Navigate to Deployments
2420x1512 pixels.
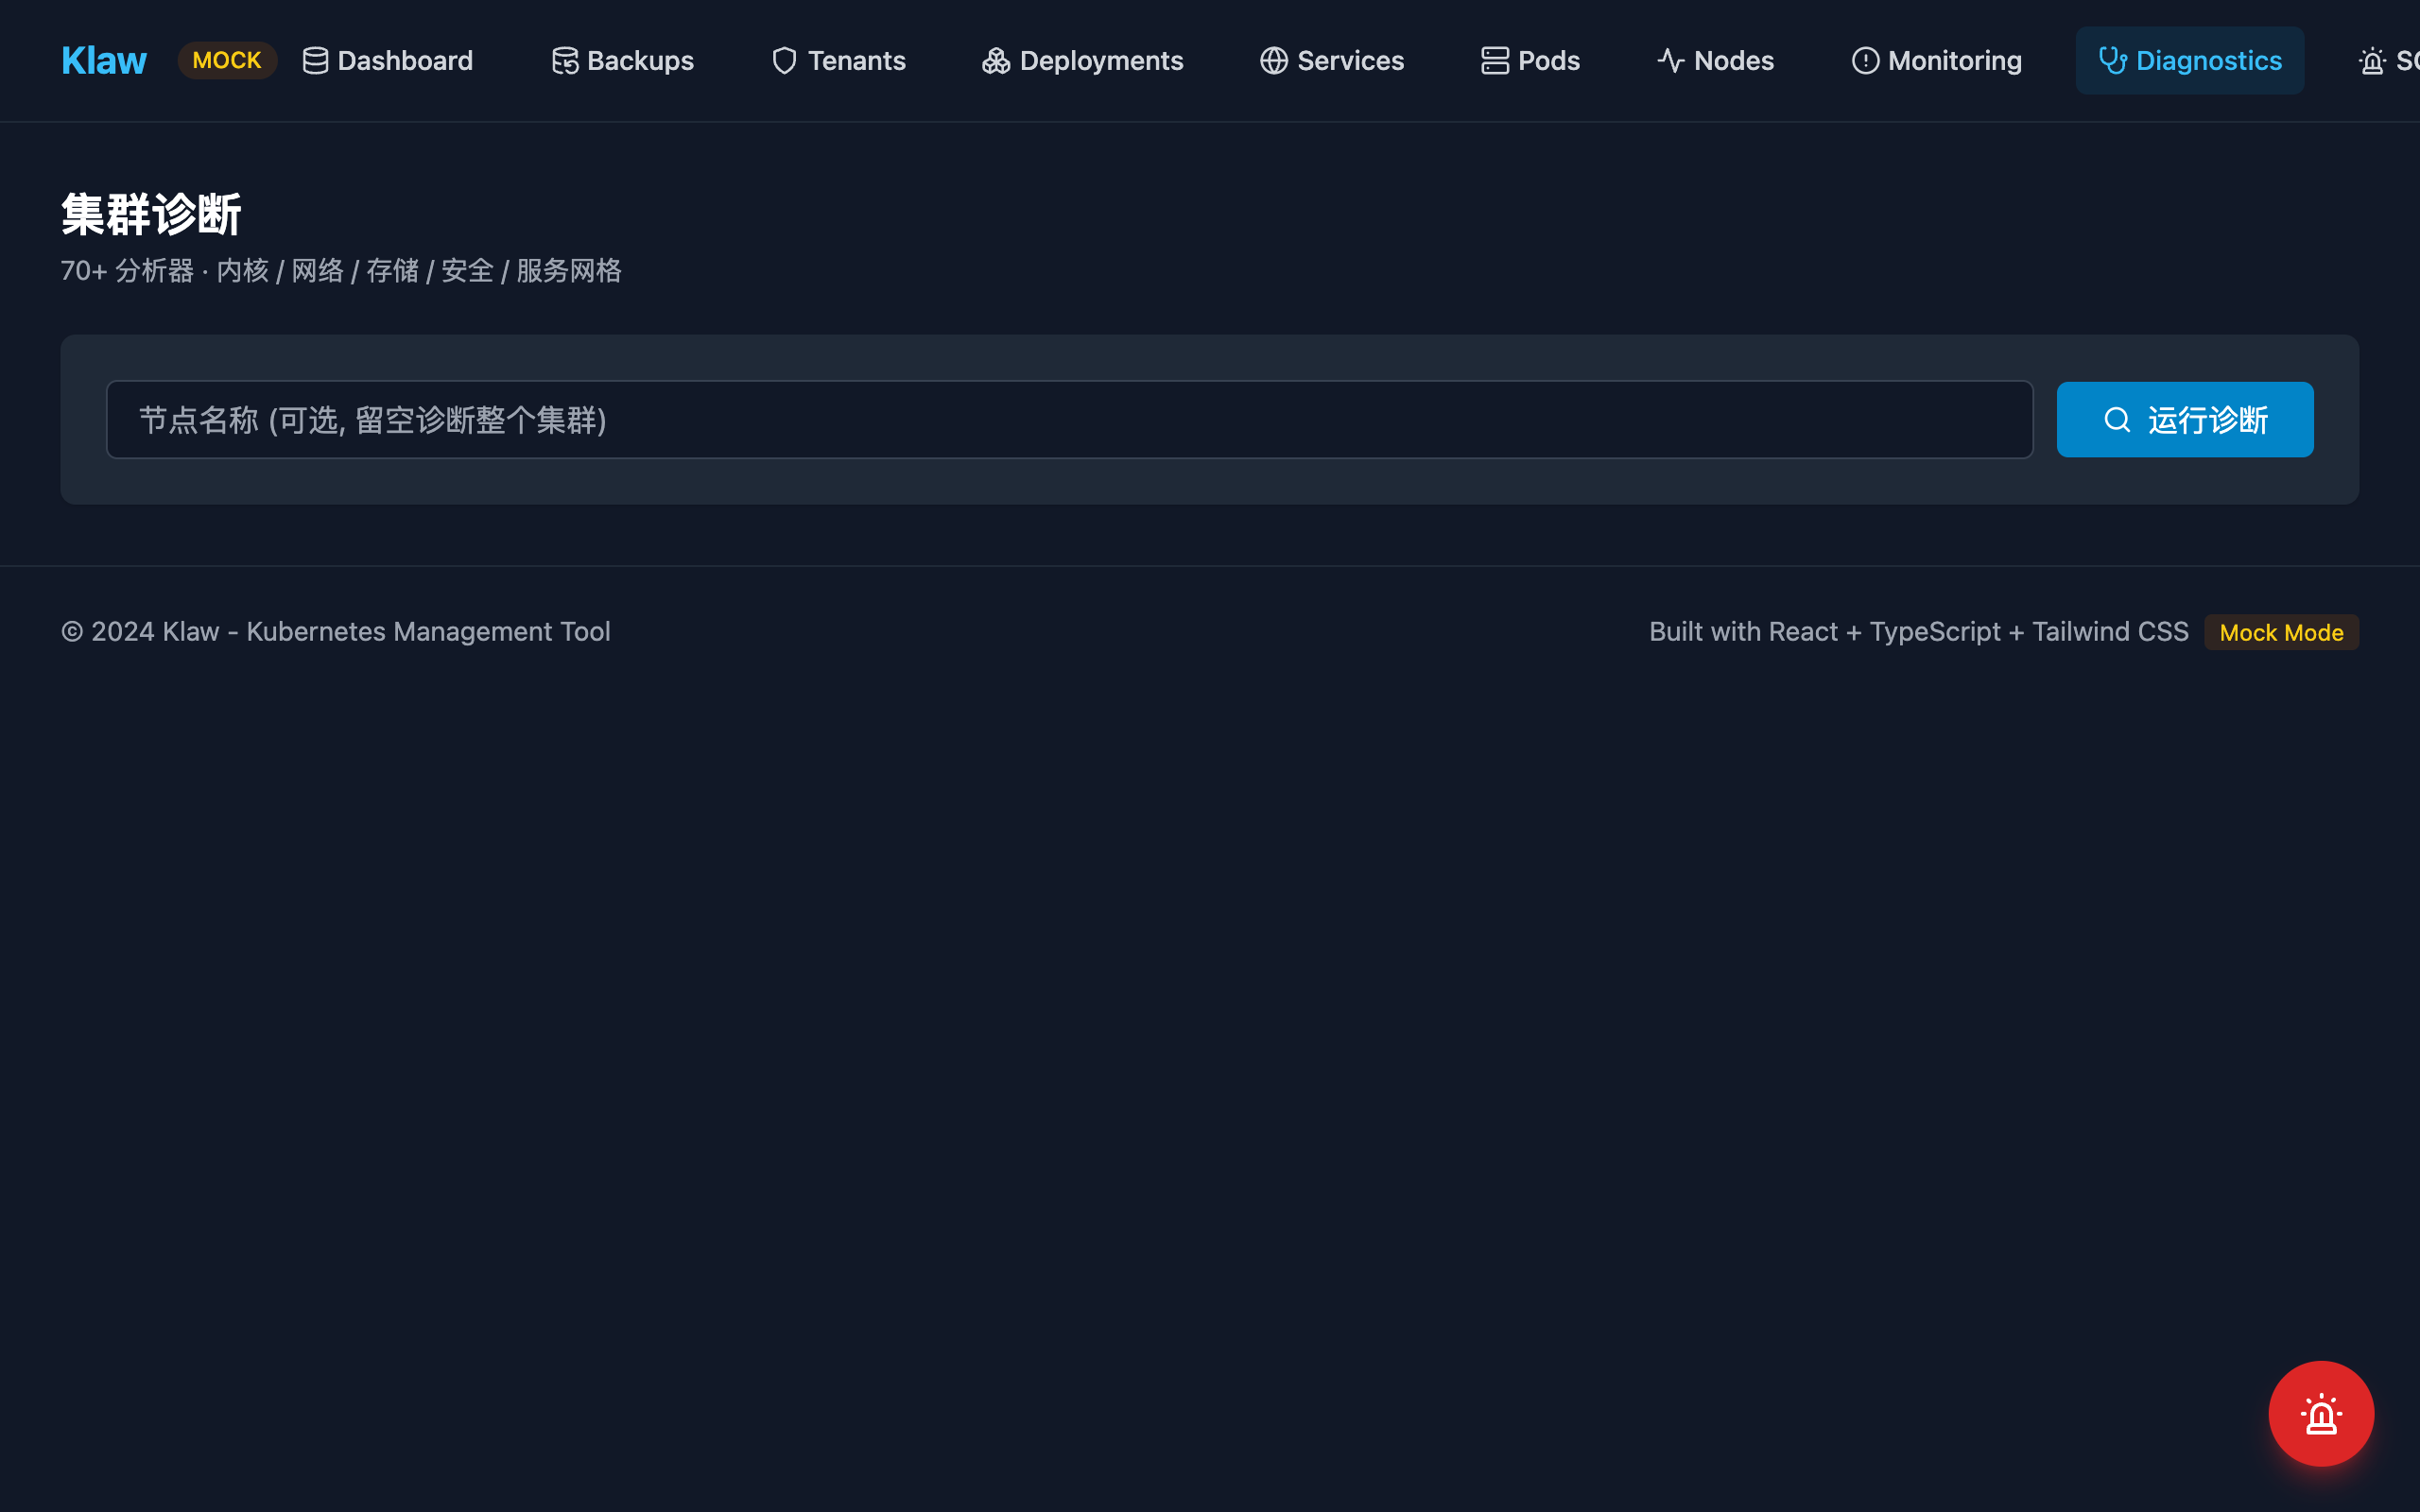point(1083,61)
